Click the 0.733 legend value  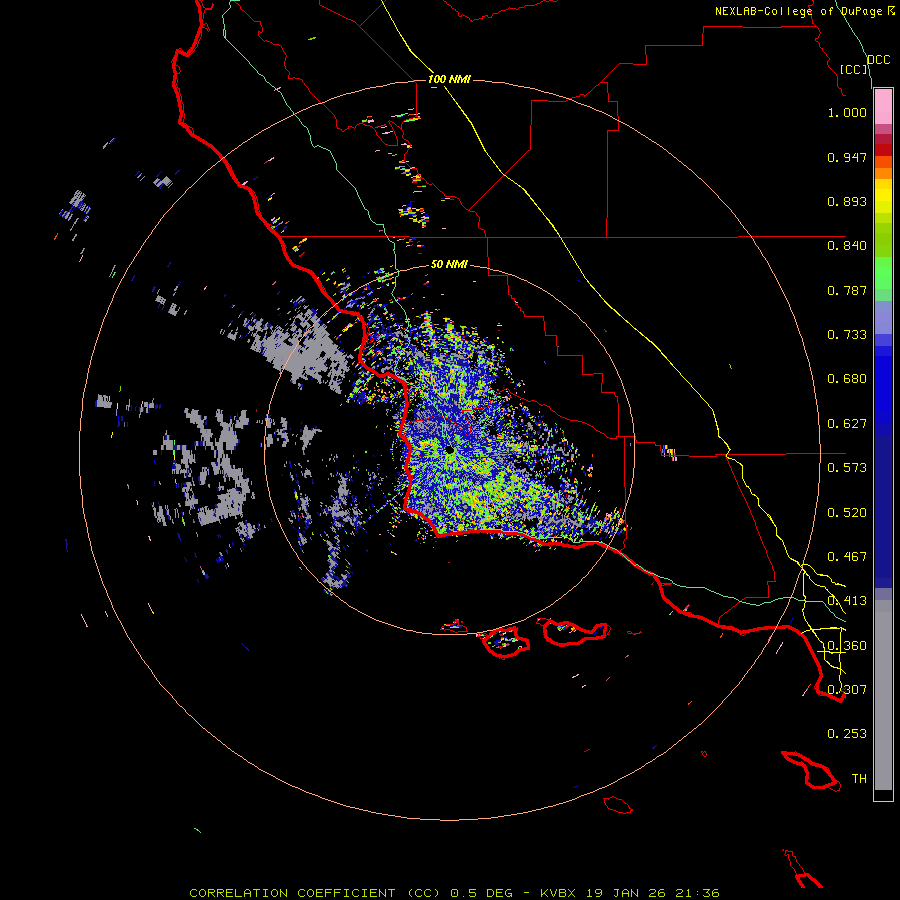847,335
